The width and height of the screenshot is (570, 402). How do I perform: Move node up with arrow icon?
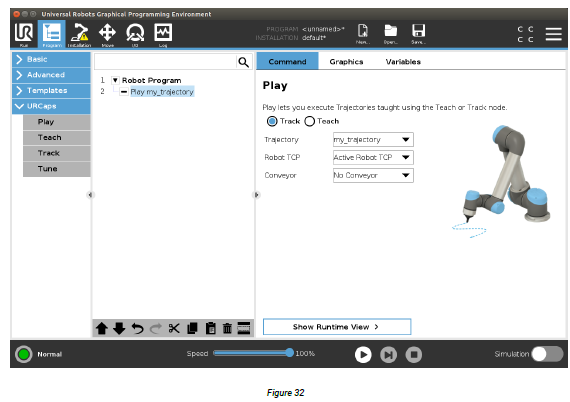pyautogui.click(x=102, y=328)
